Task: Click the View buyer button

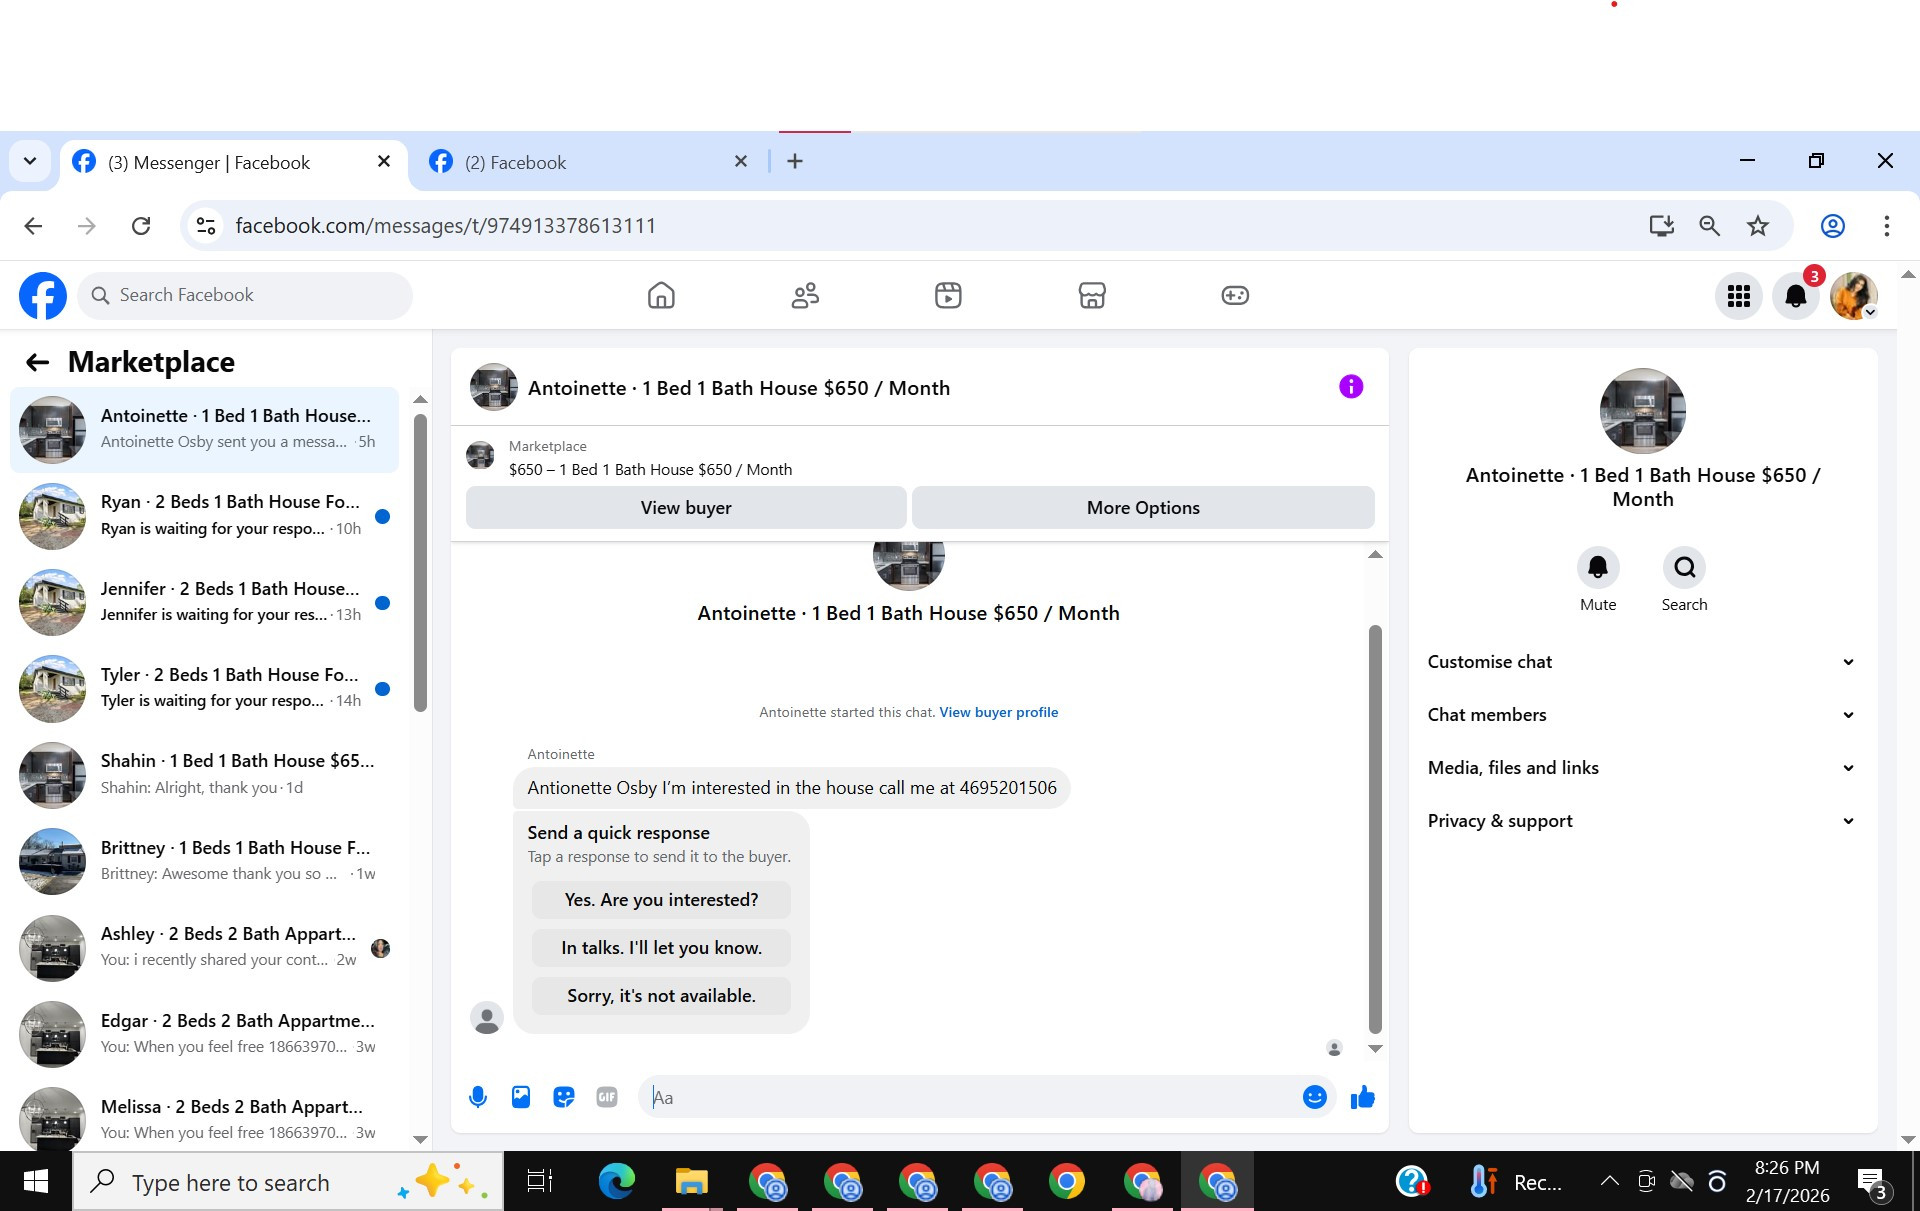Action: [686, 508]
